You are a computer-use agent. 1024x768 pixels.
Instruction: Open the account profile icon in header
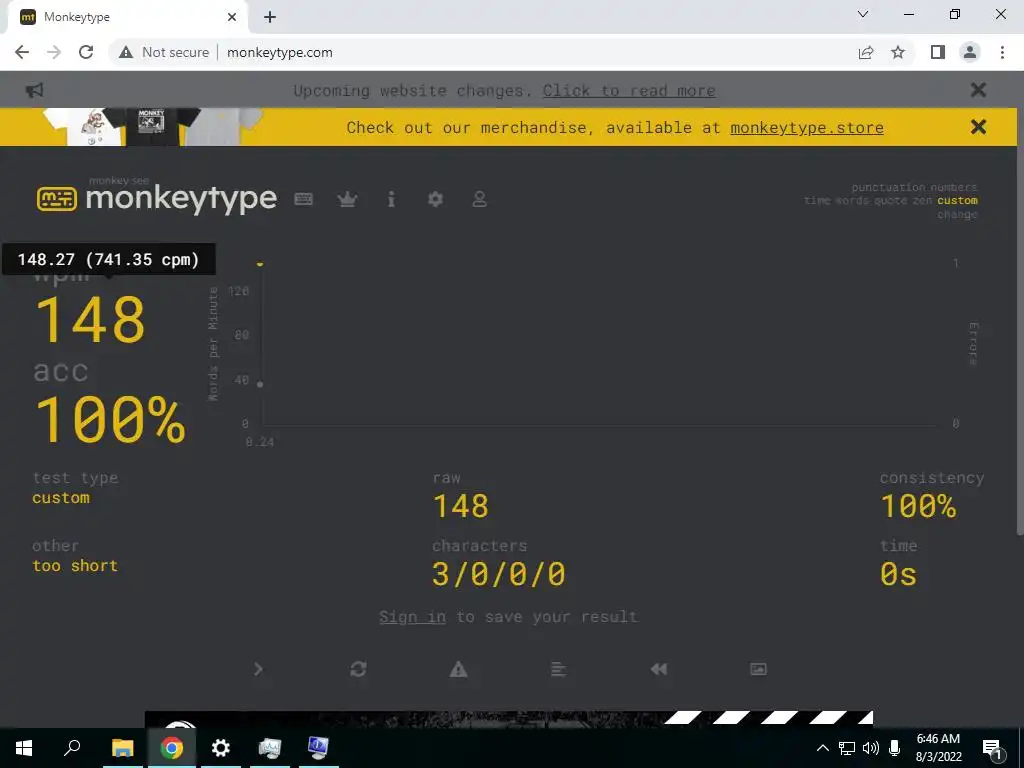pyautogui.click(x=479, y=199)
